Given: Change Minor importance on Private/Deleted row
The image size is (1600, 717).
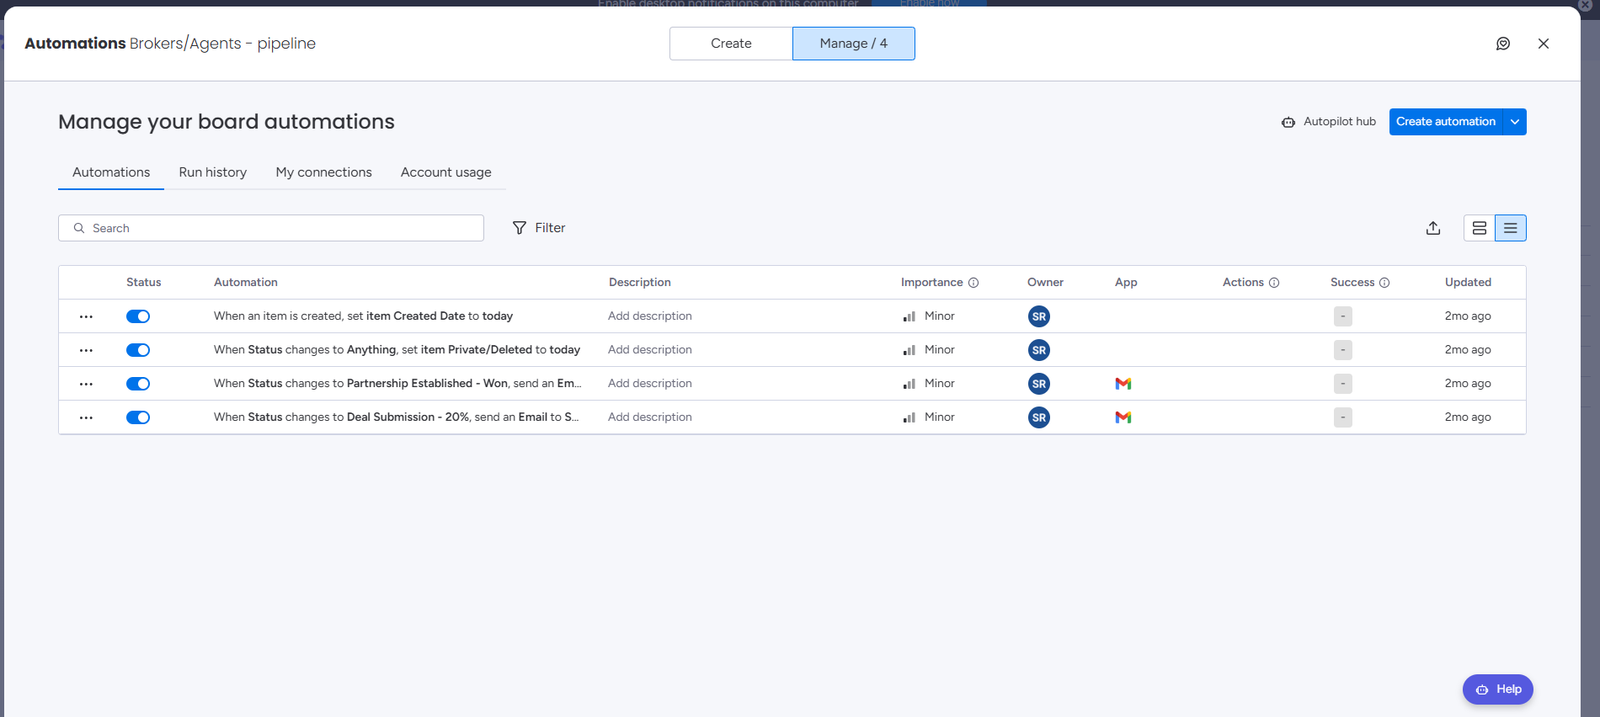Looking at the screenshot, I should pos(929,350).
